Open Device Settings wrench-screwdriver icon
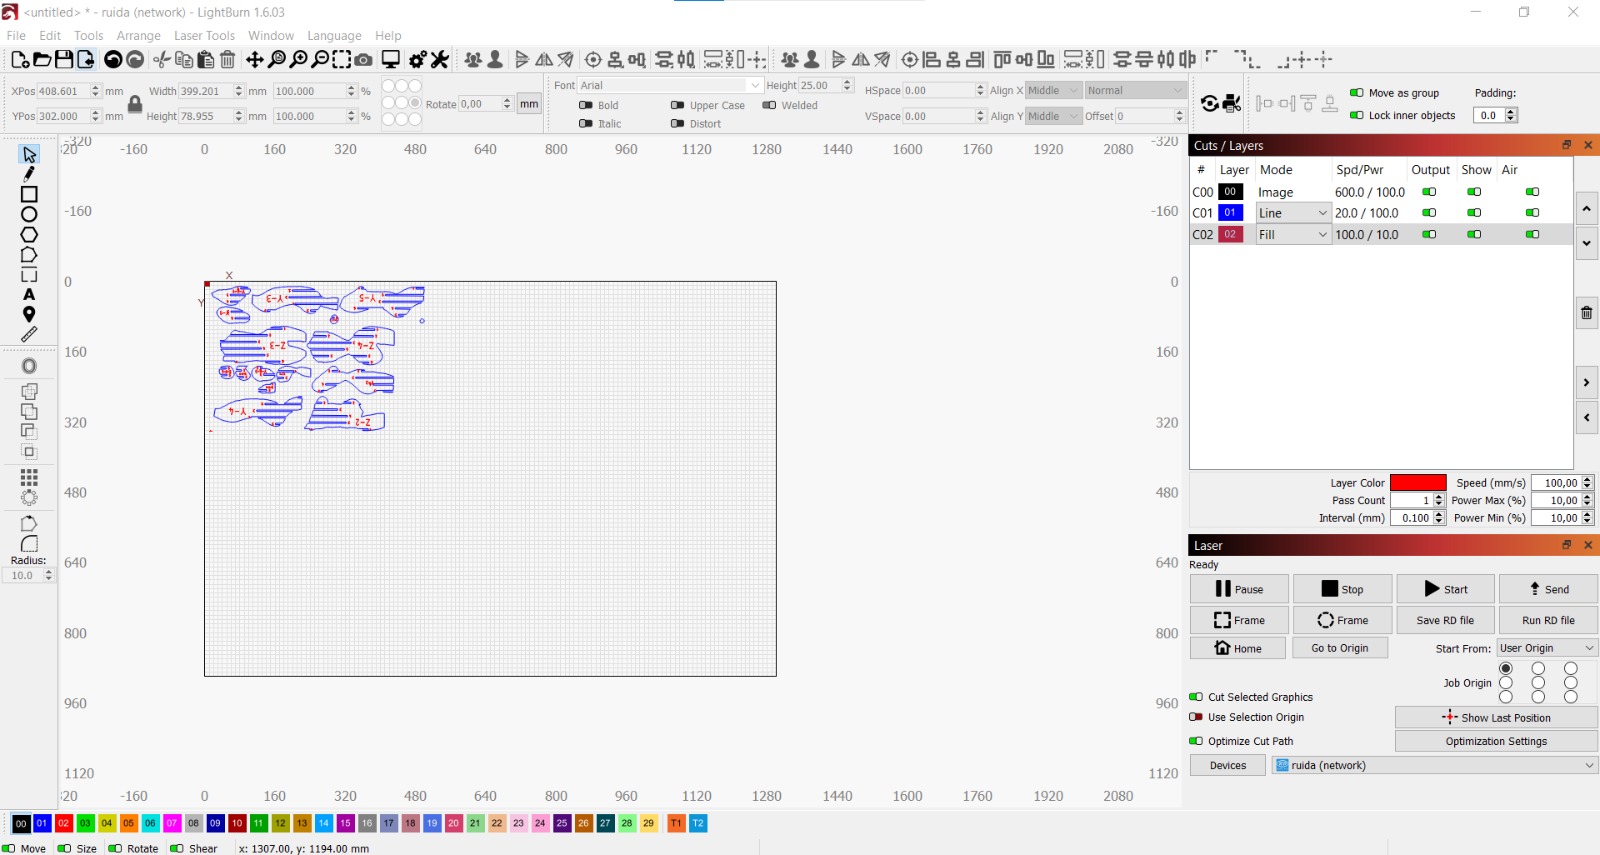Screen dimensions: 1600x855 click(x=440, y=60)
